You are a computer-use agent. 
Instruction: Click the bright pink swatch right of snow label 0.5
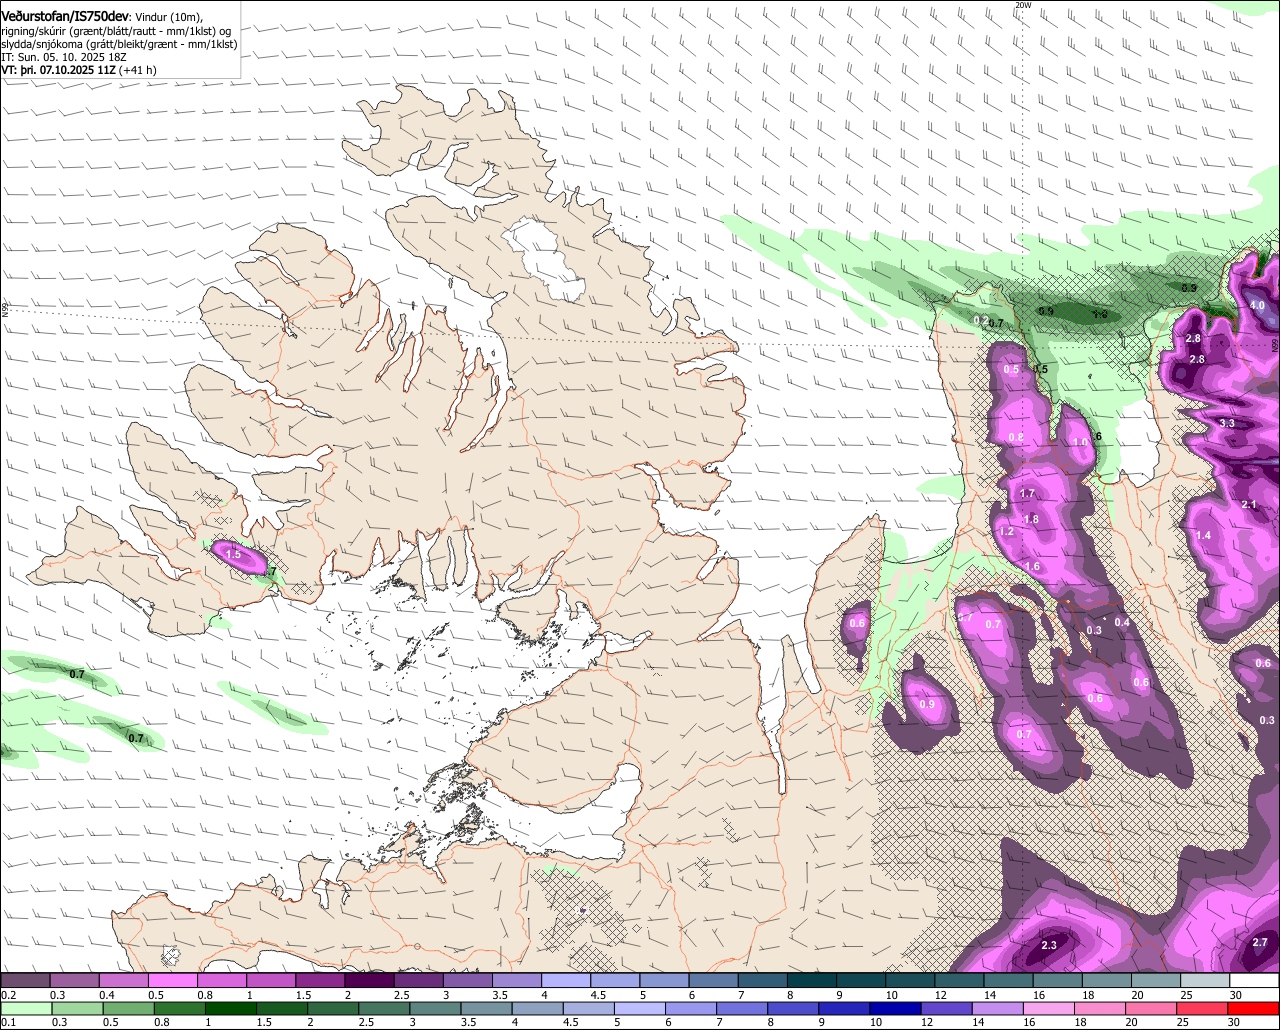pyautogui.click(x=172, y=981)
